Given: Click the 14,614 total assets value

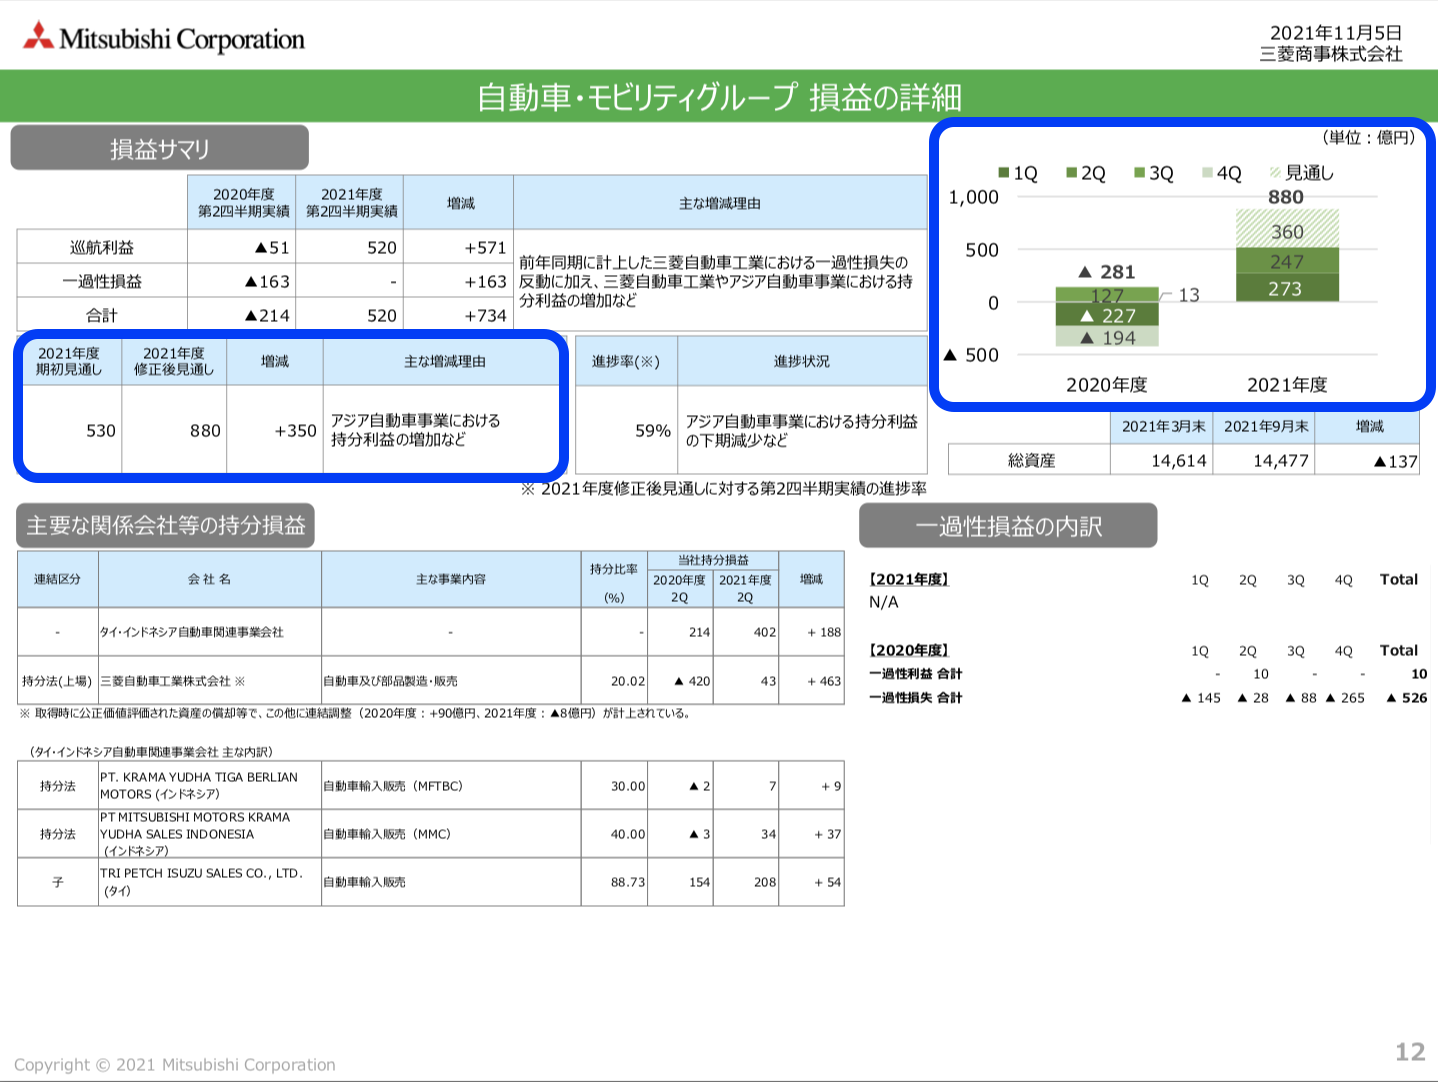Looking at the screenshot, I should click(x=1179, y=461).
